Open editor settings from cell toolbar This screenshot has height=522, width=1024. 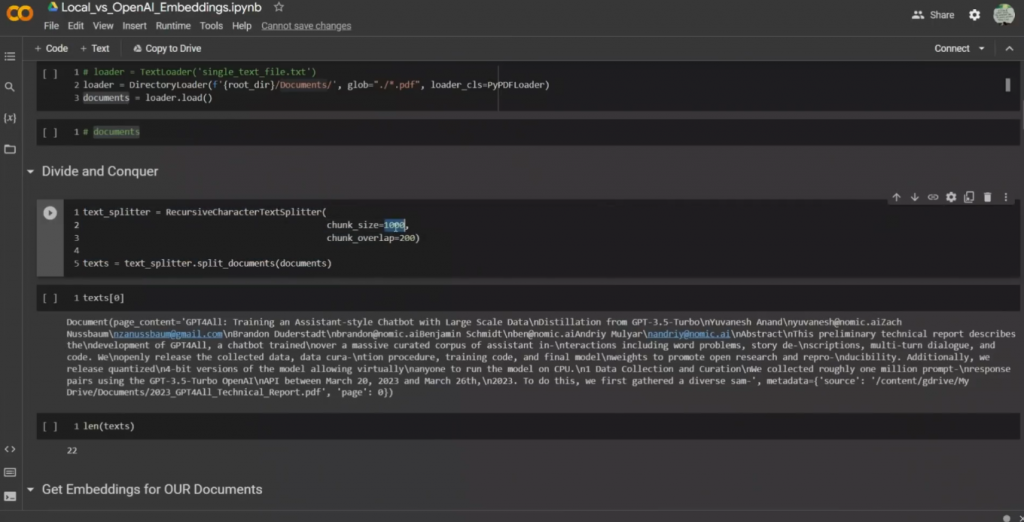point(951,197)
